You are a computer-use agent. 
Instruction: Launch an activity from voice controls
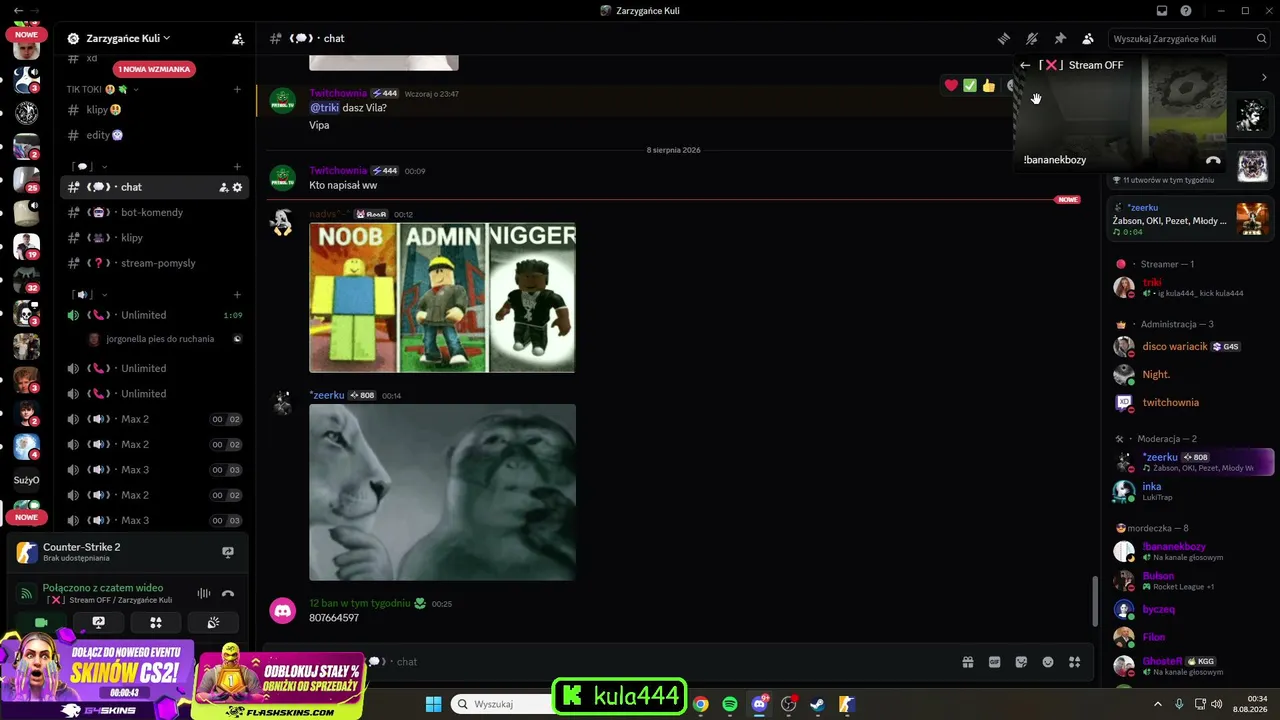[x=156, y=622]
